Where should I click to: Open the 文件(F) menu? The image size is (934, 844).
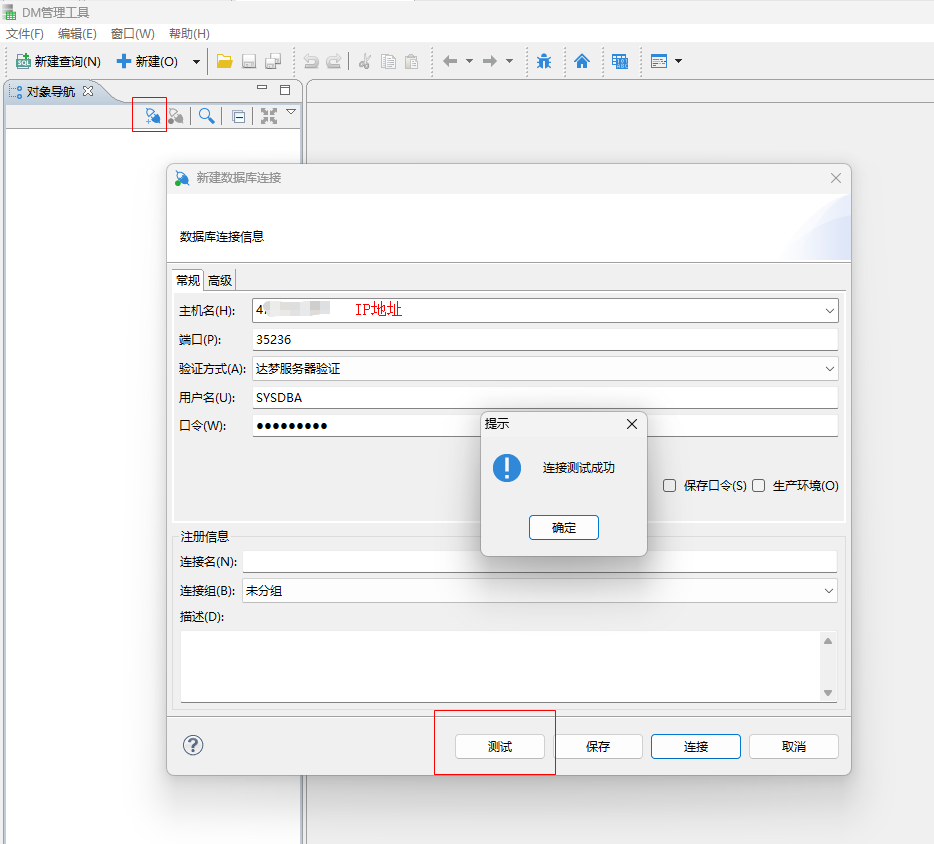click(x=25, y=34)
